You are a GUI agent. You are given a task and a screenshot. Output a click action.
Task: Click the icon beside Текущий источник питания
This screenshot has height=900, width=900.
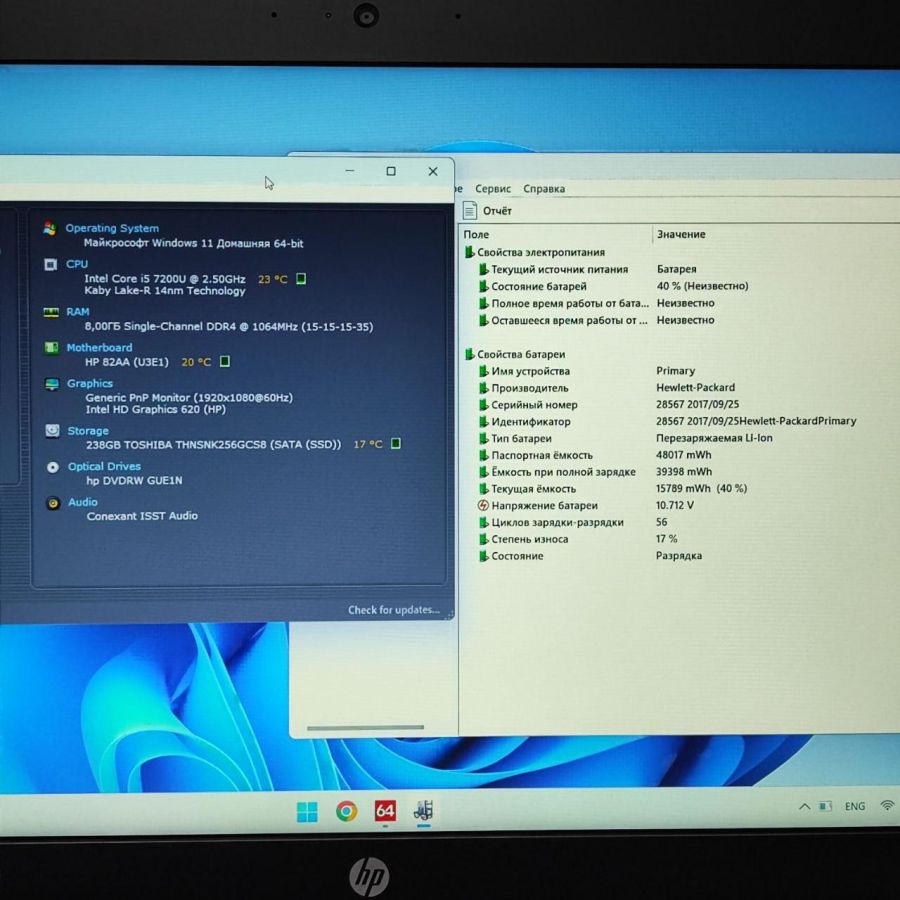483,269
